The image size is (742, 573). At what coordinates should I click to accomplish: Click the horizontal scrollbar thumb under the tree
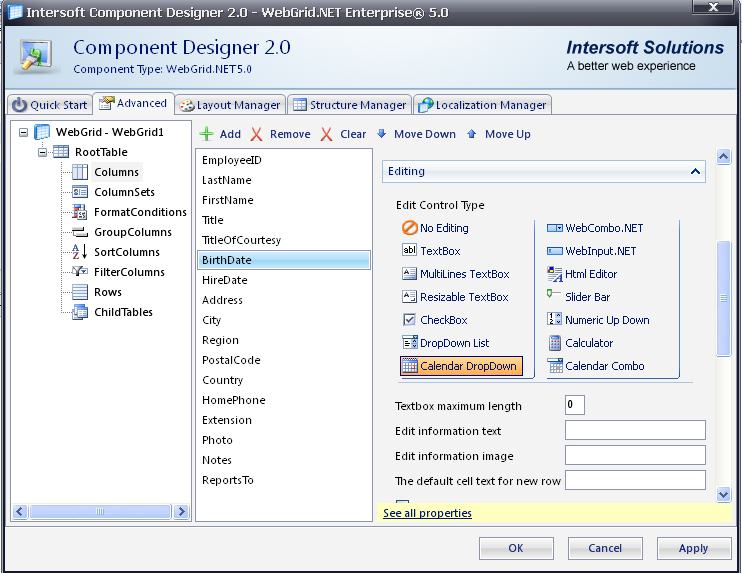(100, 511)
